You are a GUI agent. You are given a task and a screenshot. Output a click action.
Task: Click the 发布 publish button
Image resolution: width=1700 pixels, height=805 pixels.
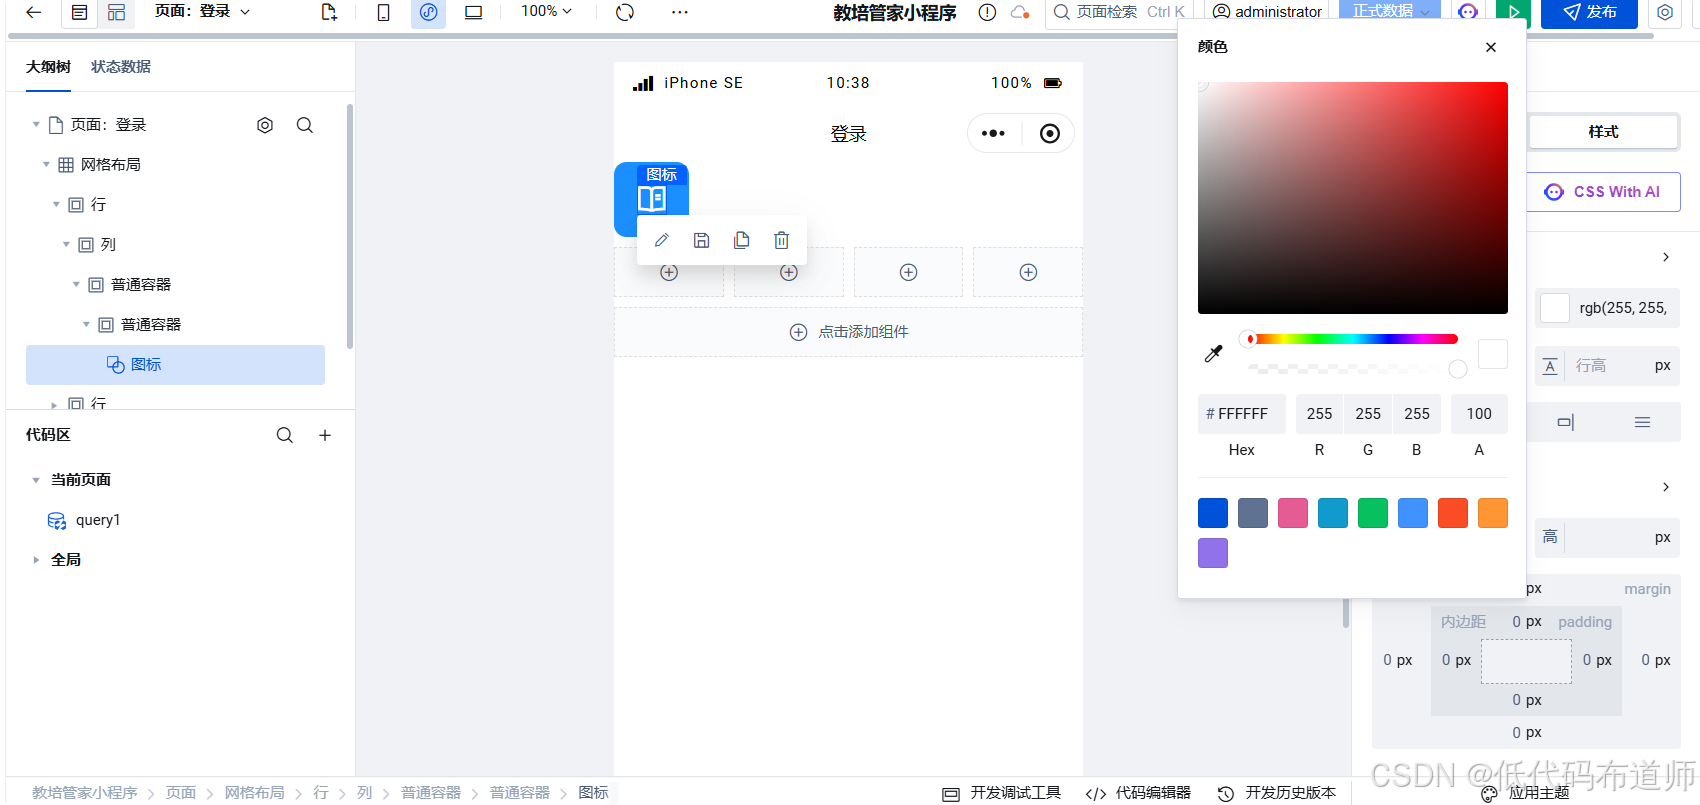[1589, 12]
